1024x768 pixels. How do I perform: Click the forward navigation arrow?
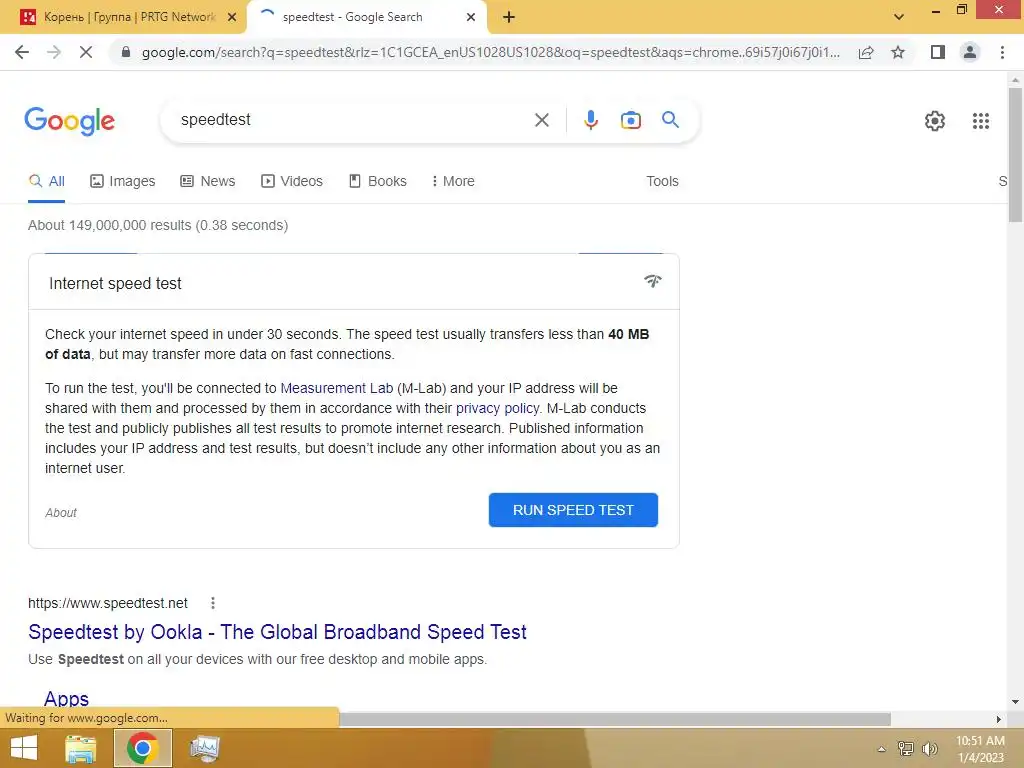[x=54, y=52]
